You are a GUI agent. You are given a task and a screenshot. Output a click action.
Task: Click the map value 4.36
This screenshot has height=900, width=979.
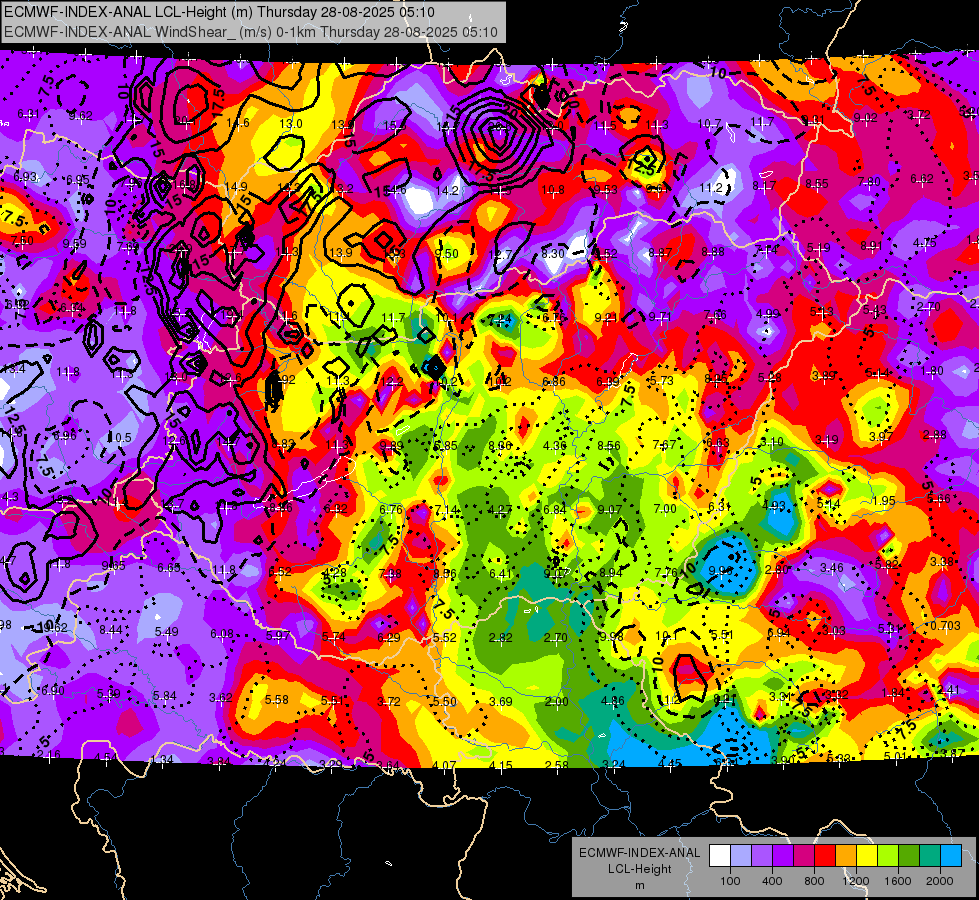555,445
